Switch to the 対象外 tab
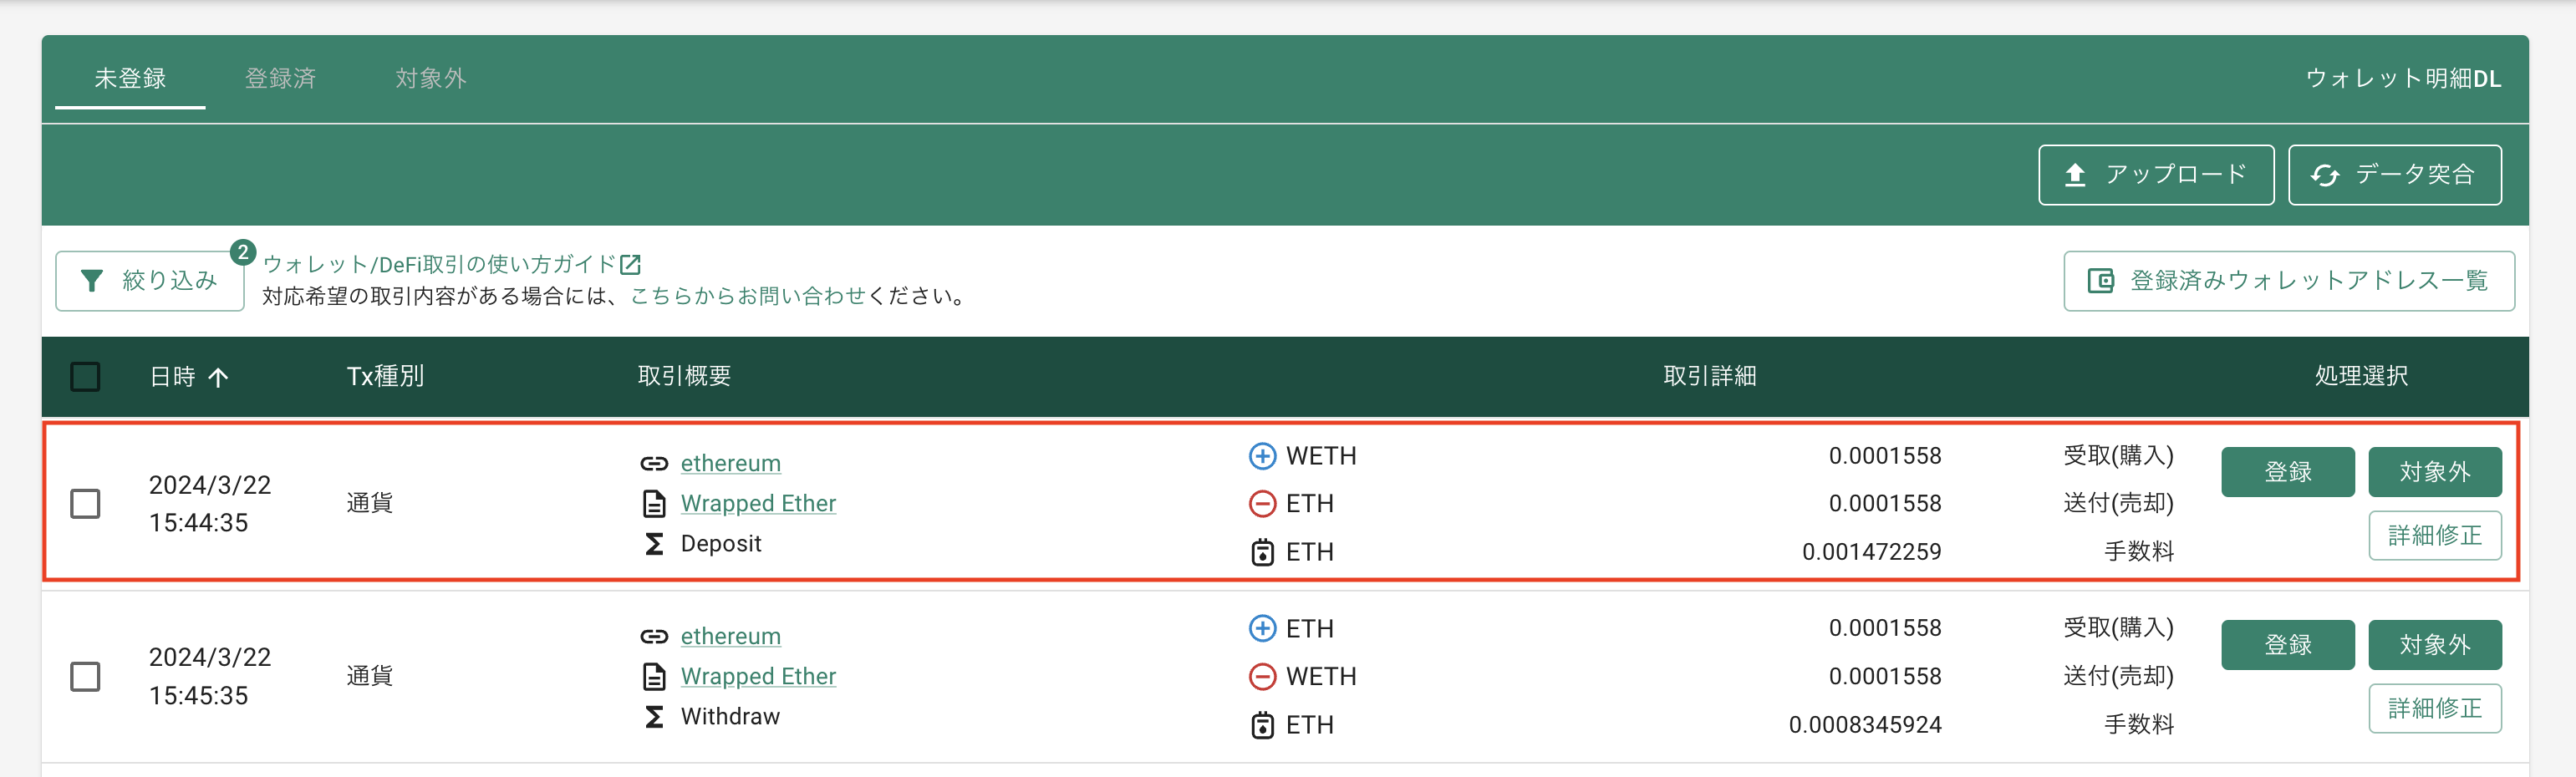Screen dimensions: 2576x777 (430, 78)
